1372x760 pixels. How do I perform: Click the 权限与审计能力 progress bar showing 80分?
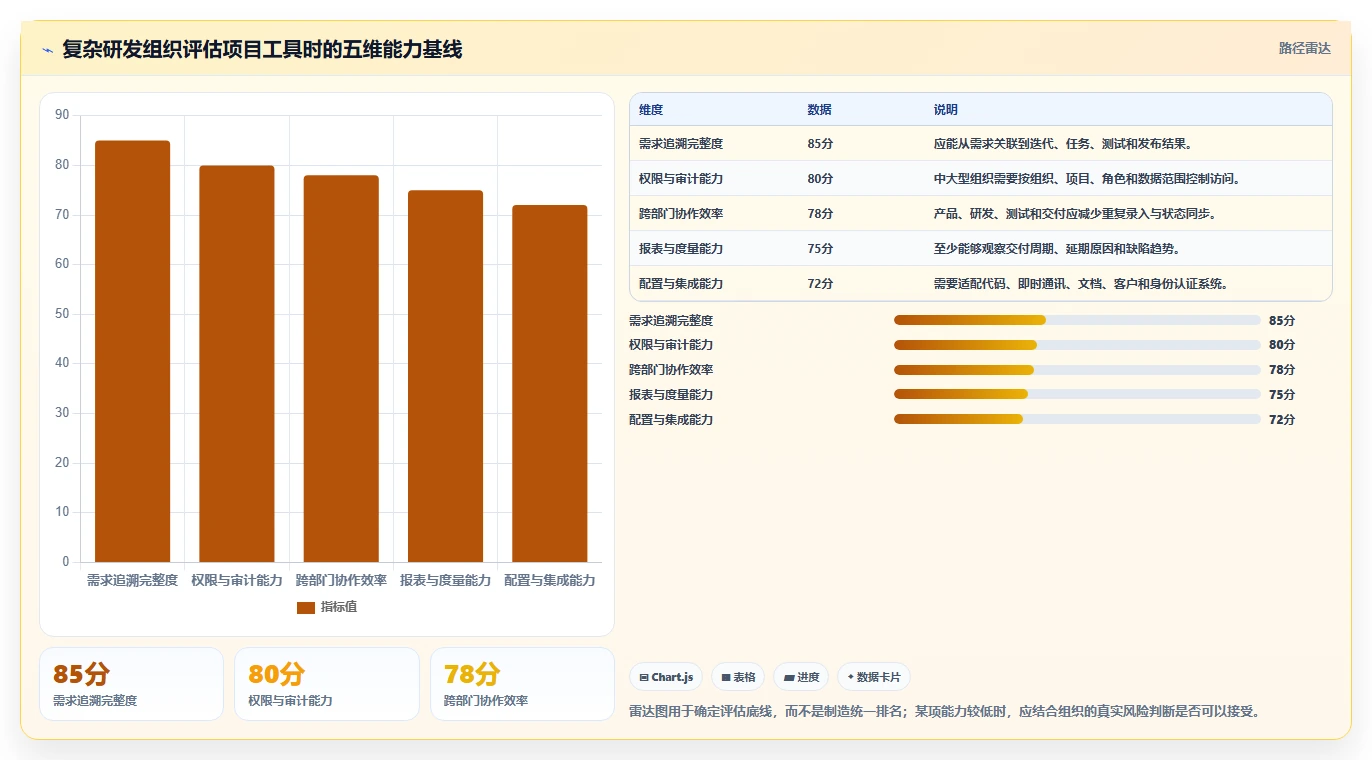pos(1077,345)
